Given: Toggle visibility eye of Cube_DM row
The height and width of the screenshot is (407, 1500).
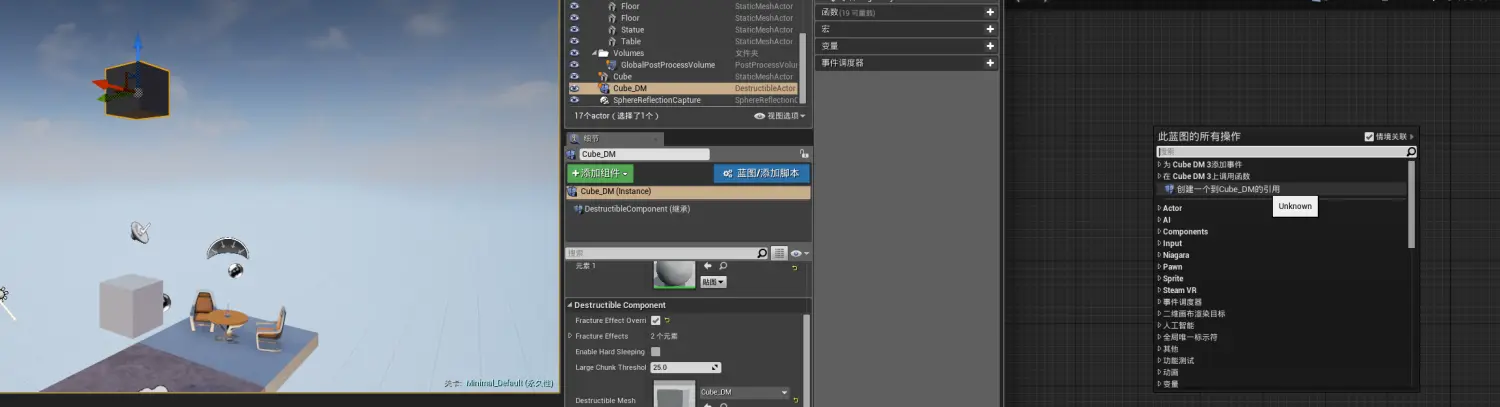Looking at the screenshot, I should point(574,88).
